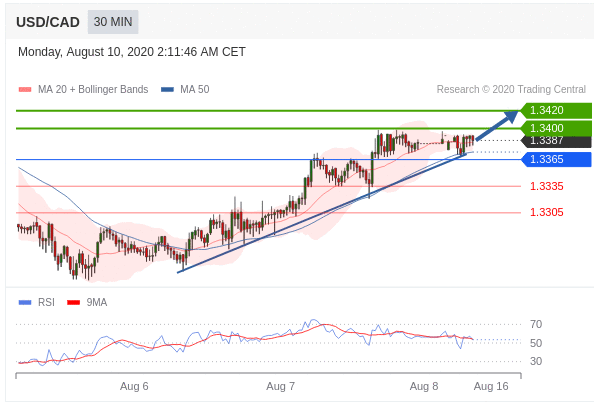The width and height of the screenshot is (594, 407).
Task: Click the USD/CAD pair title
Action: point(48,22)
